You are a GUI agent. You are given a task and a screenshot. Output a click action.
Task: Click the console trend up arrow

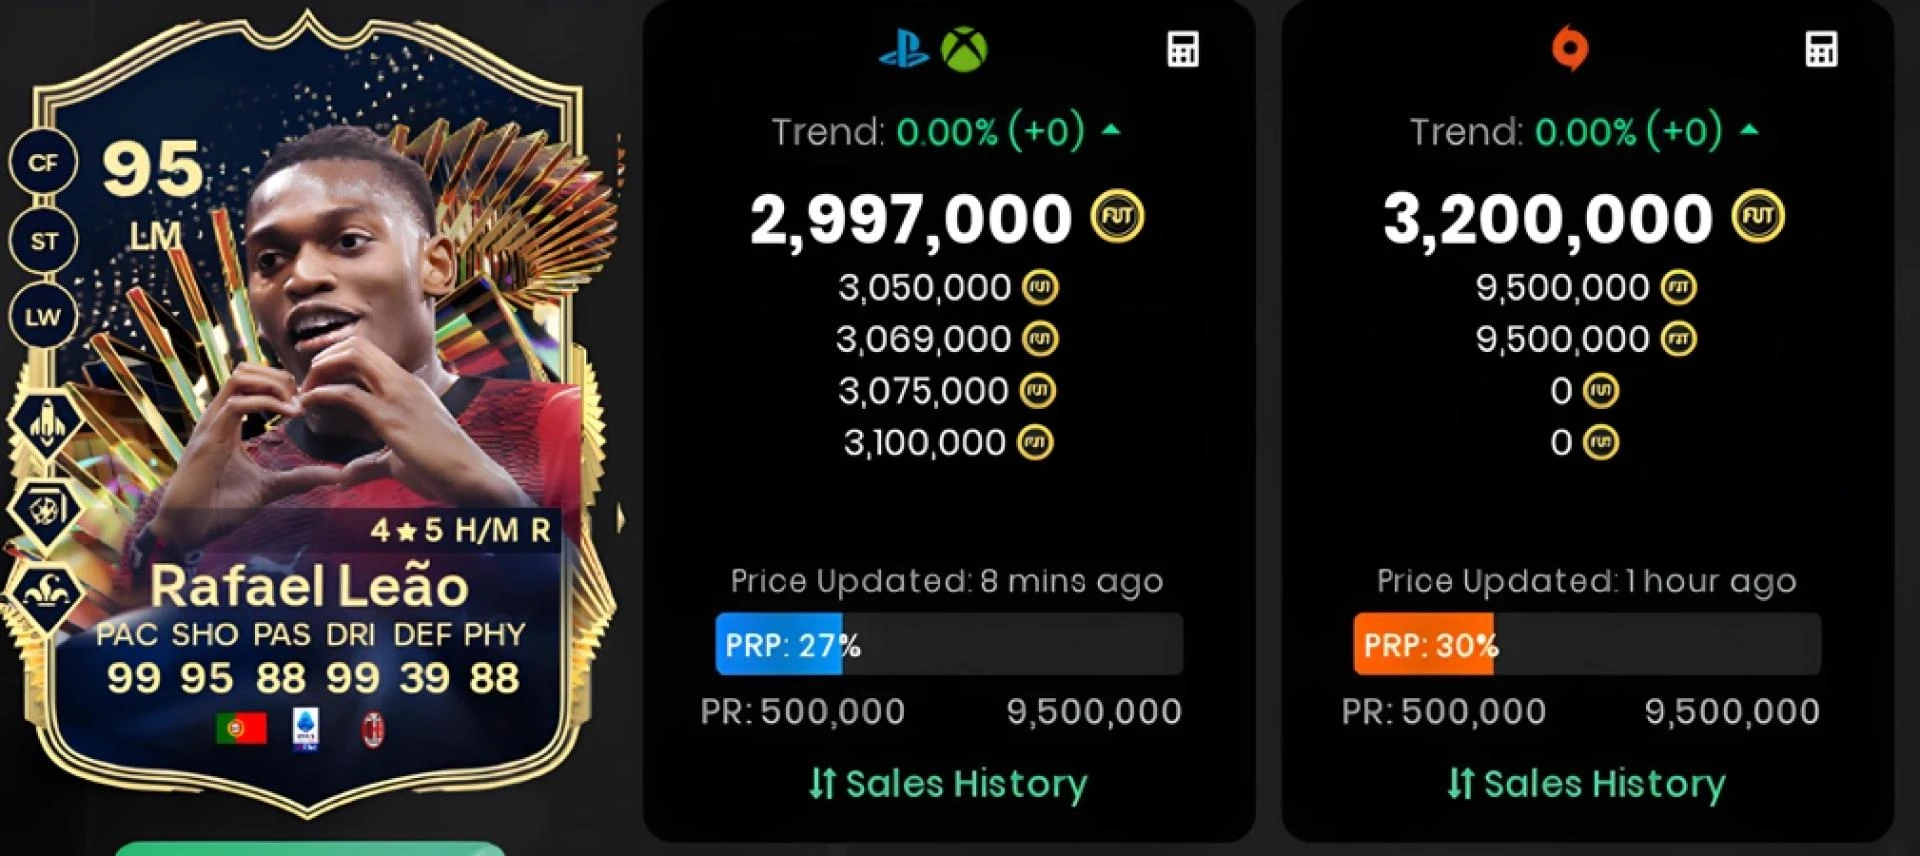[x=1111, y=130]
